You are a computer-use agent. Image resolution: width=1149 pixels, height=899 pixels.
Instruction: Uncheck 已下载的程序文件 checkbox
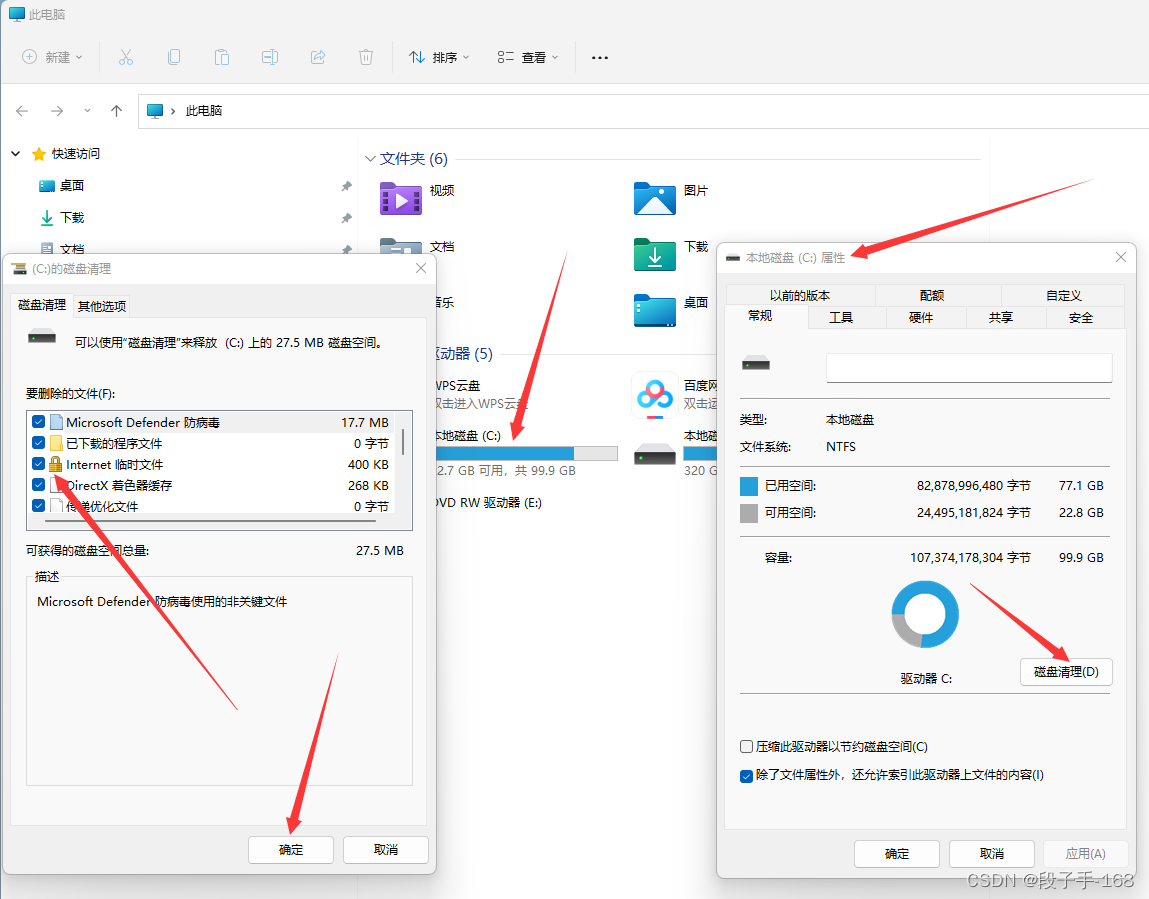pyautogui.click(x=39, y=443)
